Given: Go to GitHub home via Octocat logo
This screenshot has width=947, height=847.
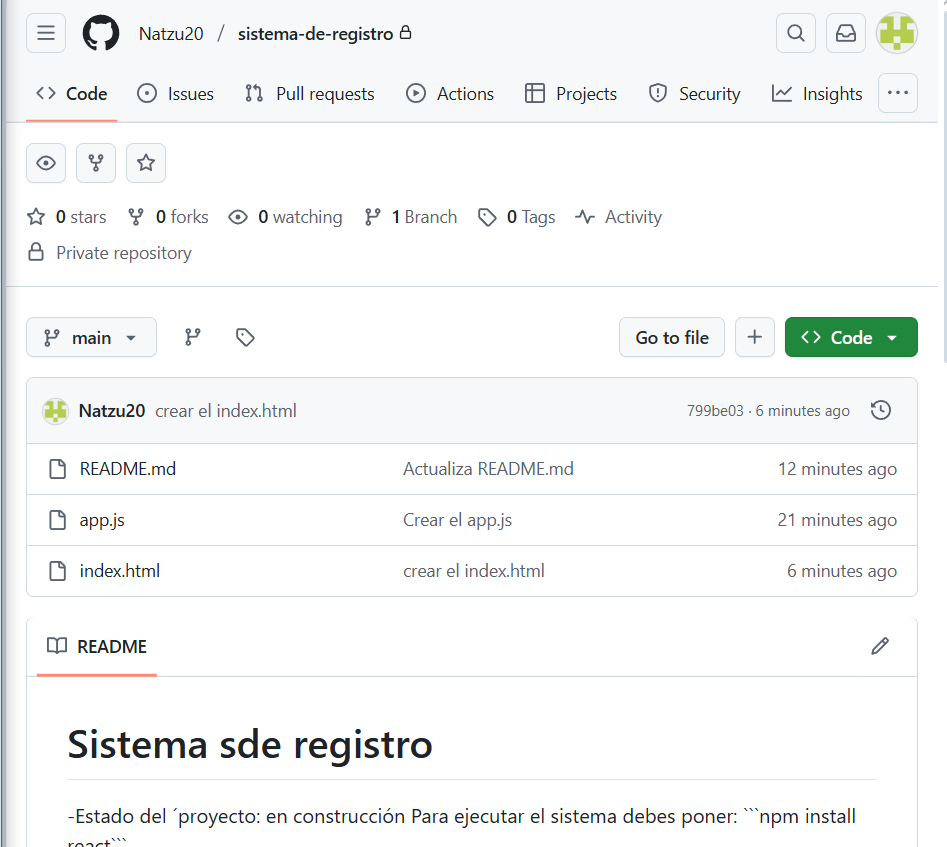Looking at the screenshot, I should (101, 33).
